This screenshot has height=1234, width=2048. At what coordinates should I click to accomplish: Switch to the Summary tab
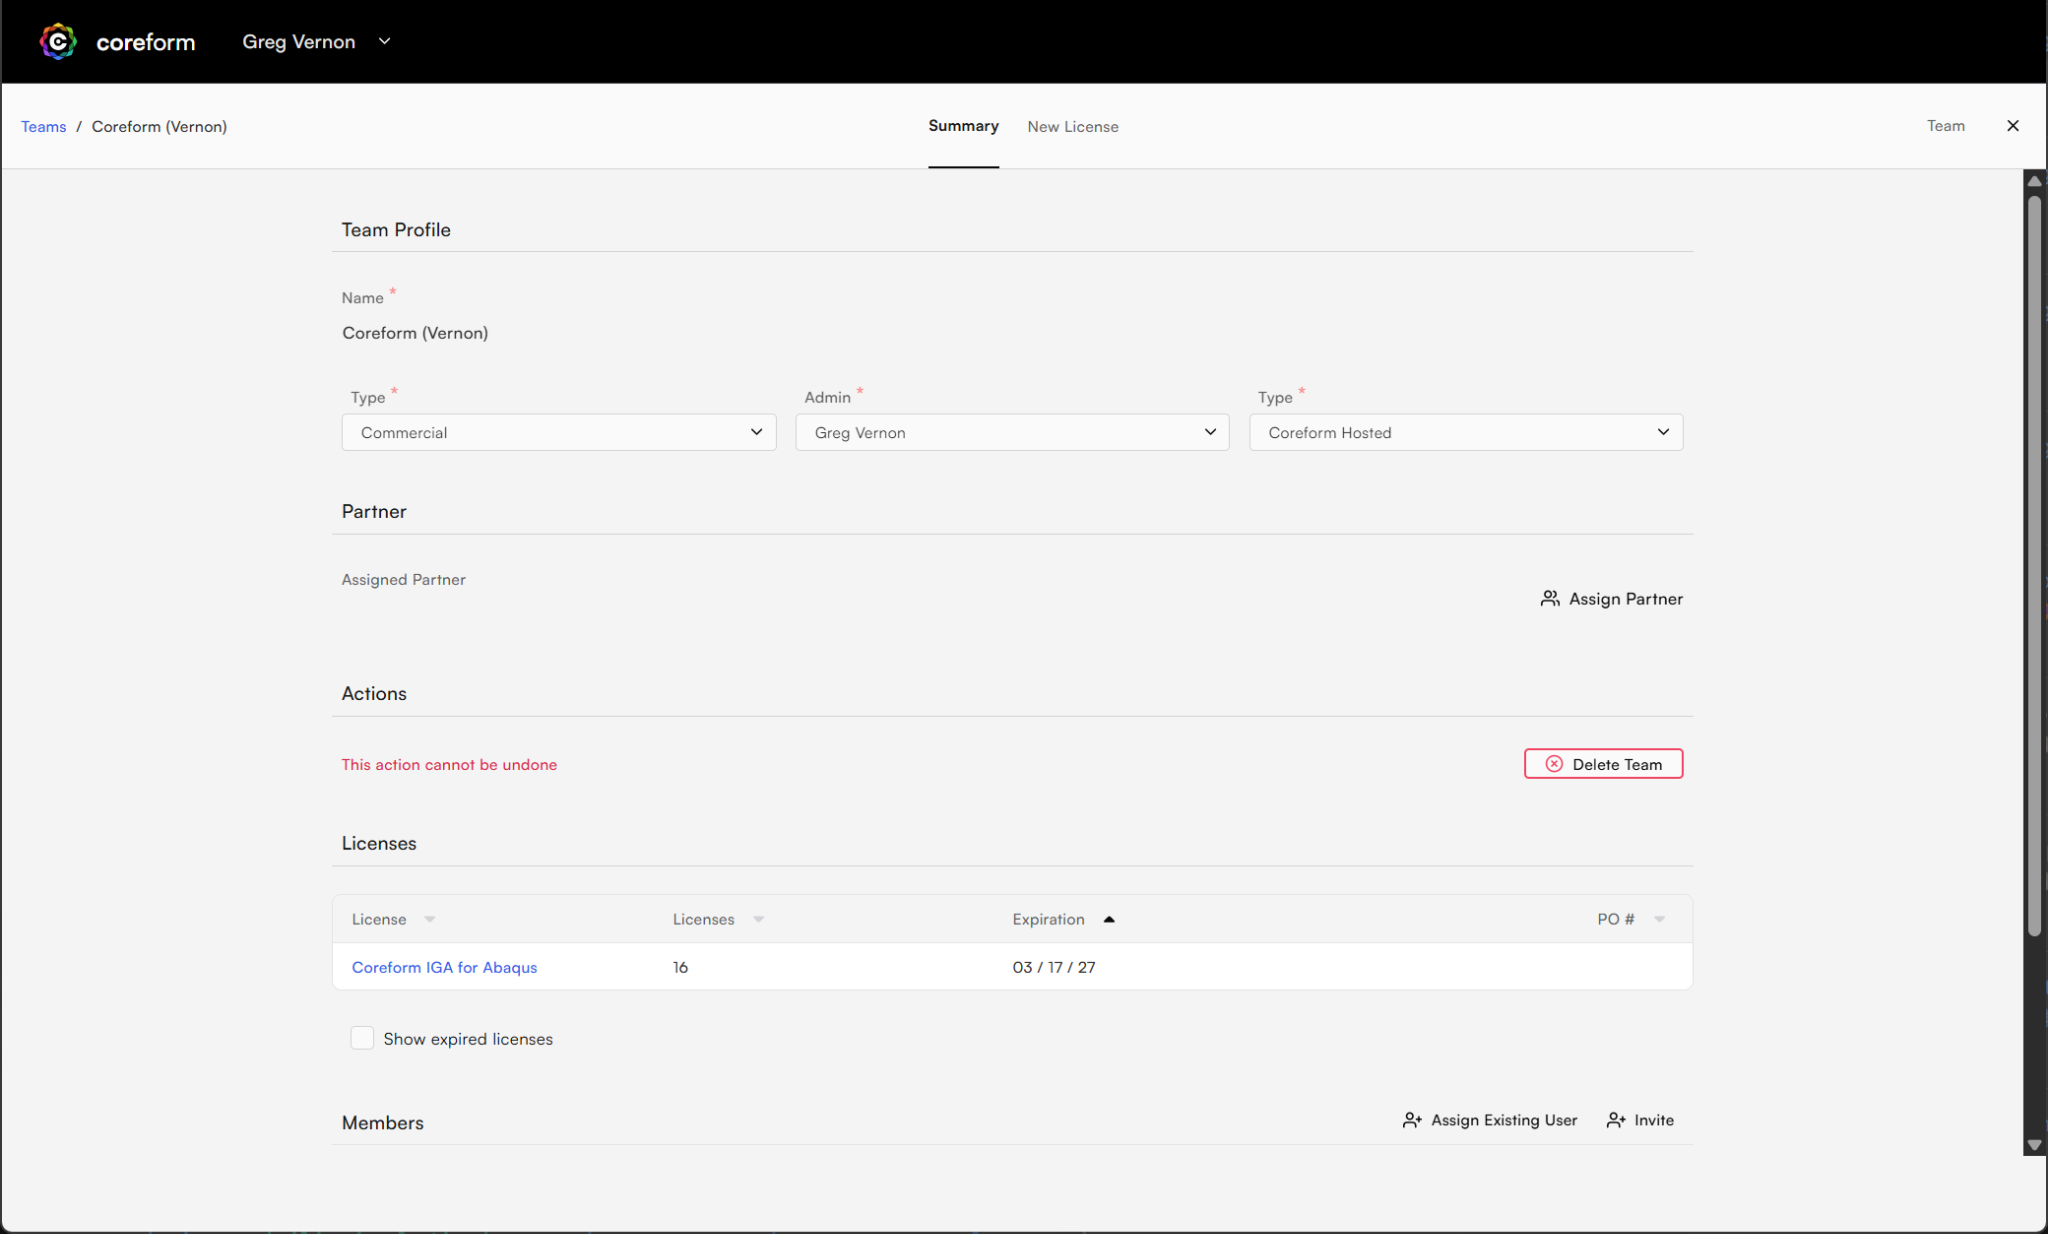963,126
